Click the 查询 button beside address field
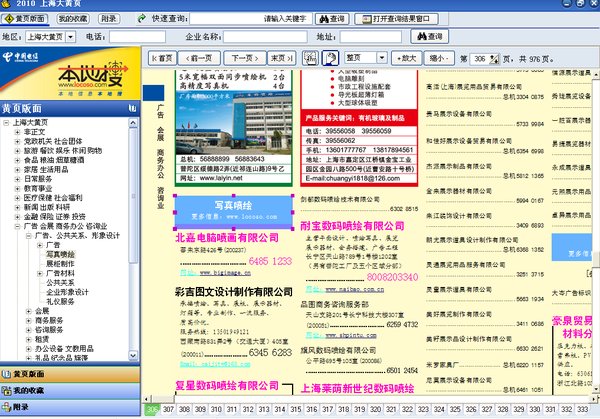Image resolution: width=600 pixels, height=419 pixels. [x=429, y=37]
